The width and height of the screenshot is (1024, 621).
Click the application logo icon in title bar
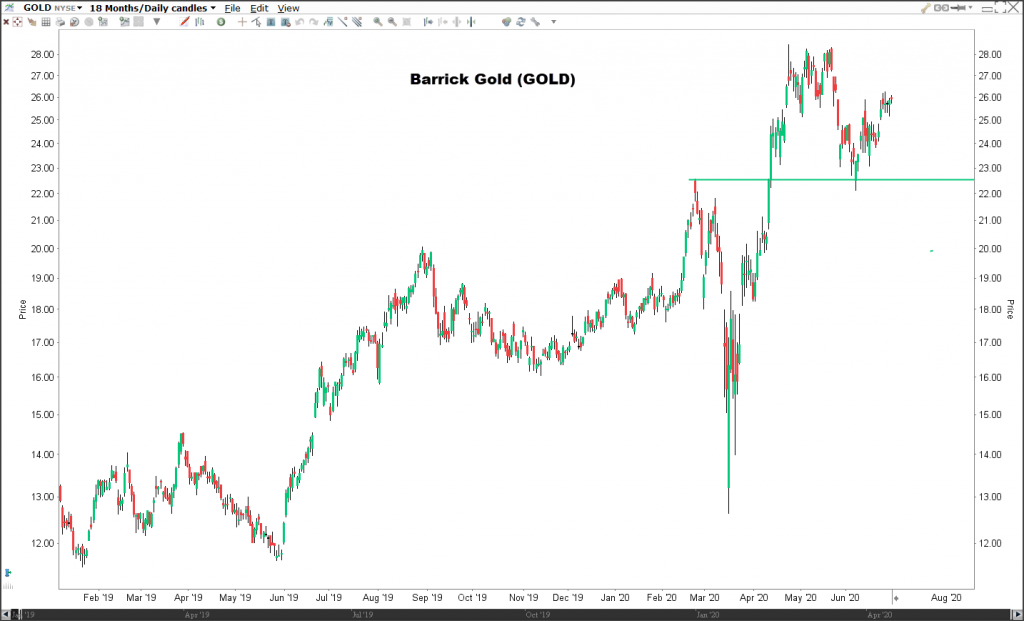pyautogui.click(x=9, y=8)
